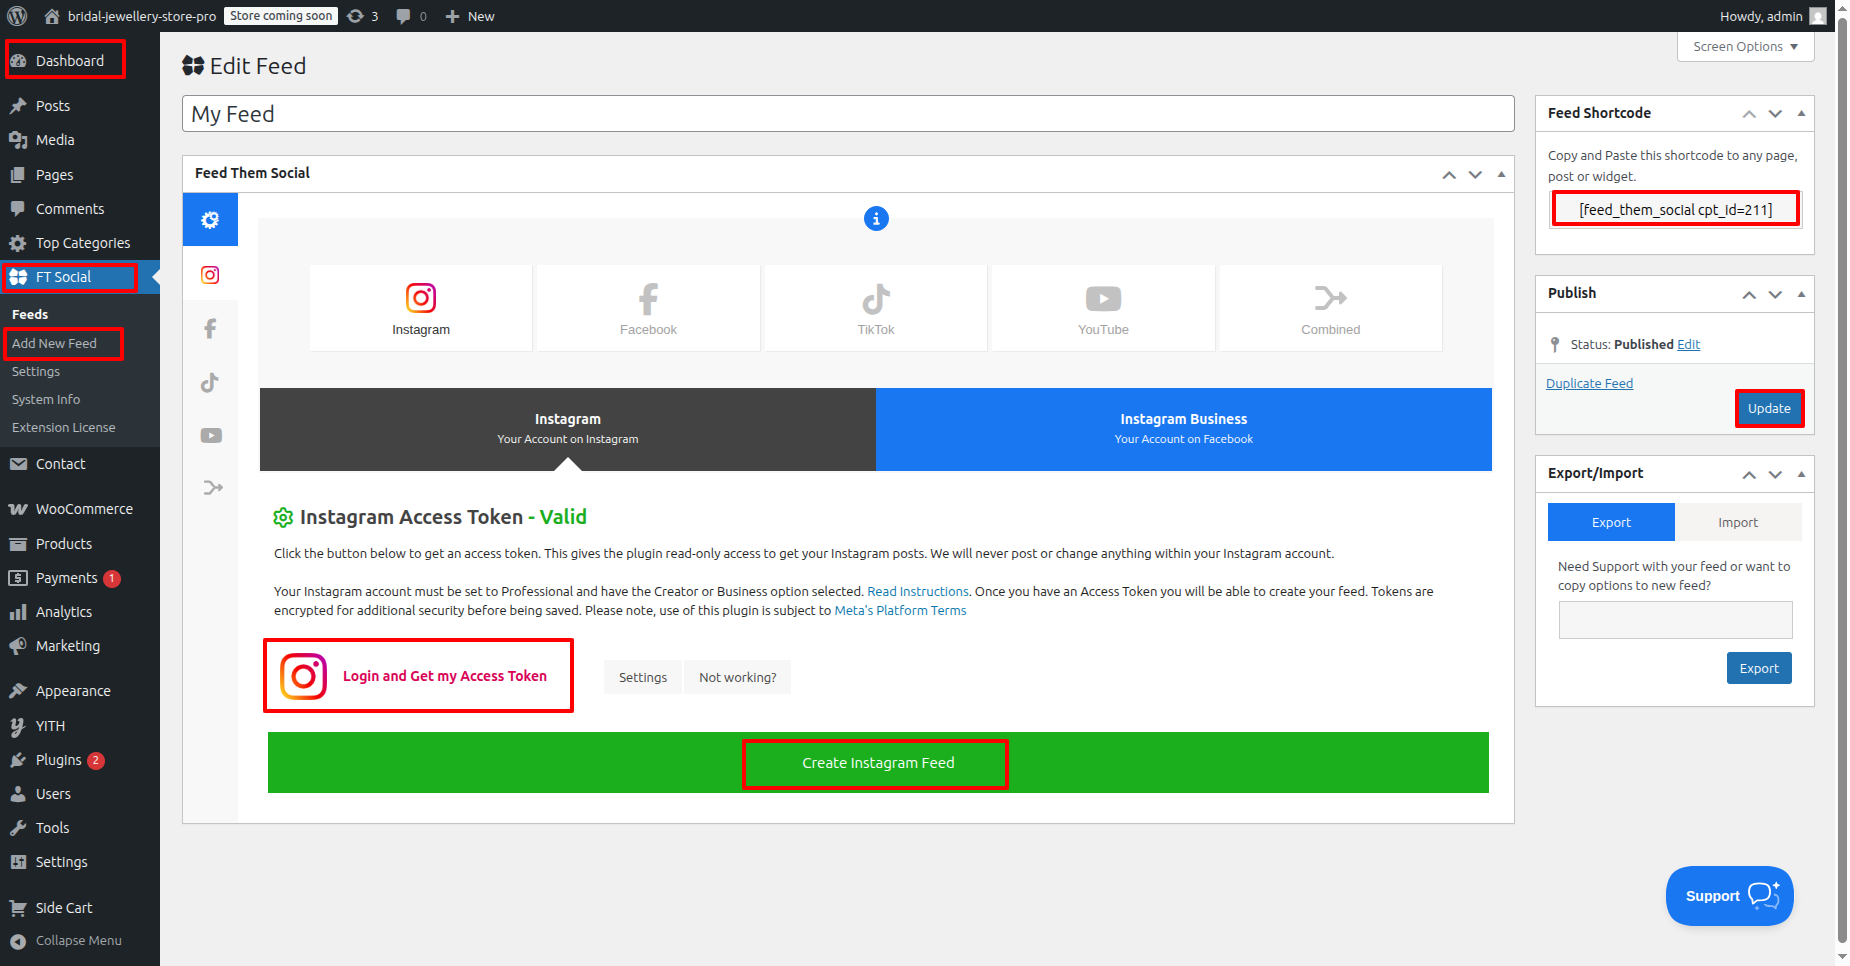This screenshot has width=1850, height=966.
Task: Toggle the Publish panel collapse arrow
Action: click(x=1801, y=293)
